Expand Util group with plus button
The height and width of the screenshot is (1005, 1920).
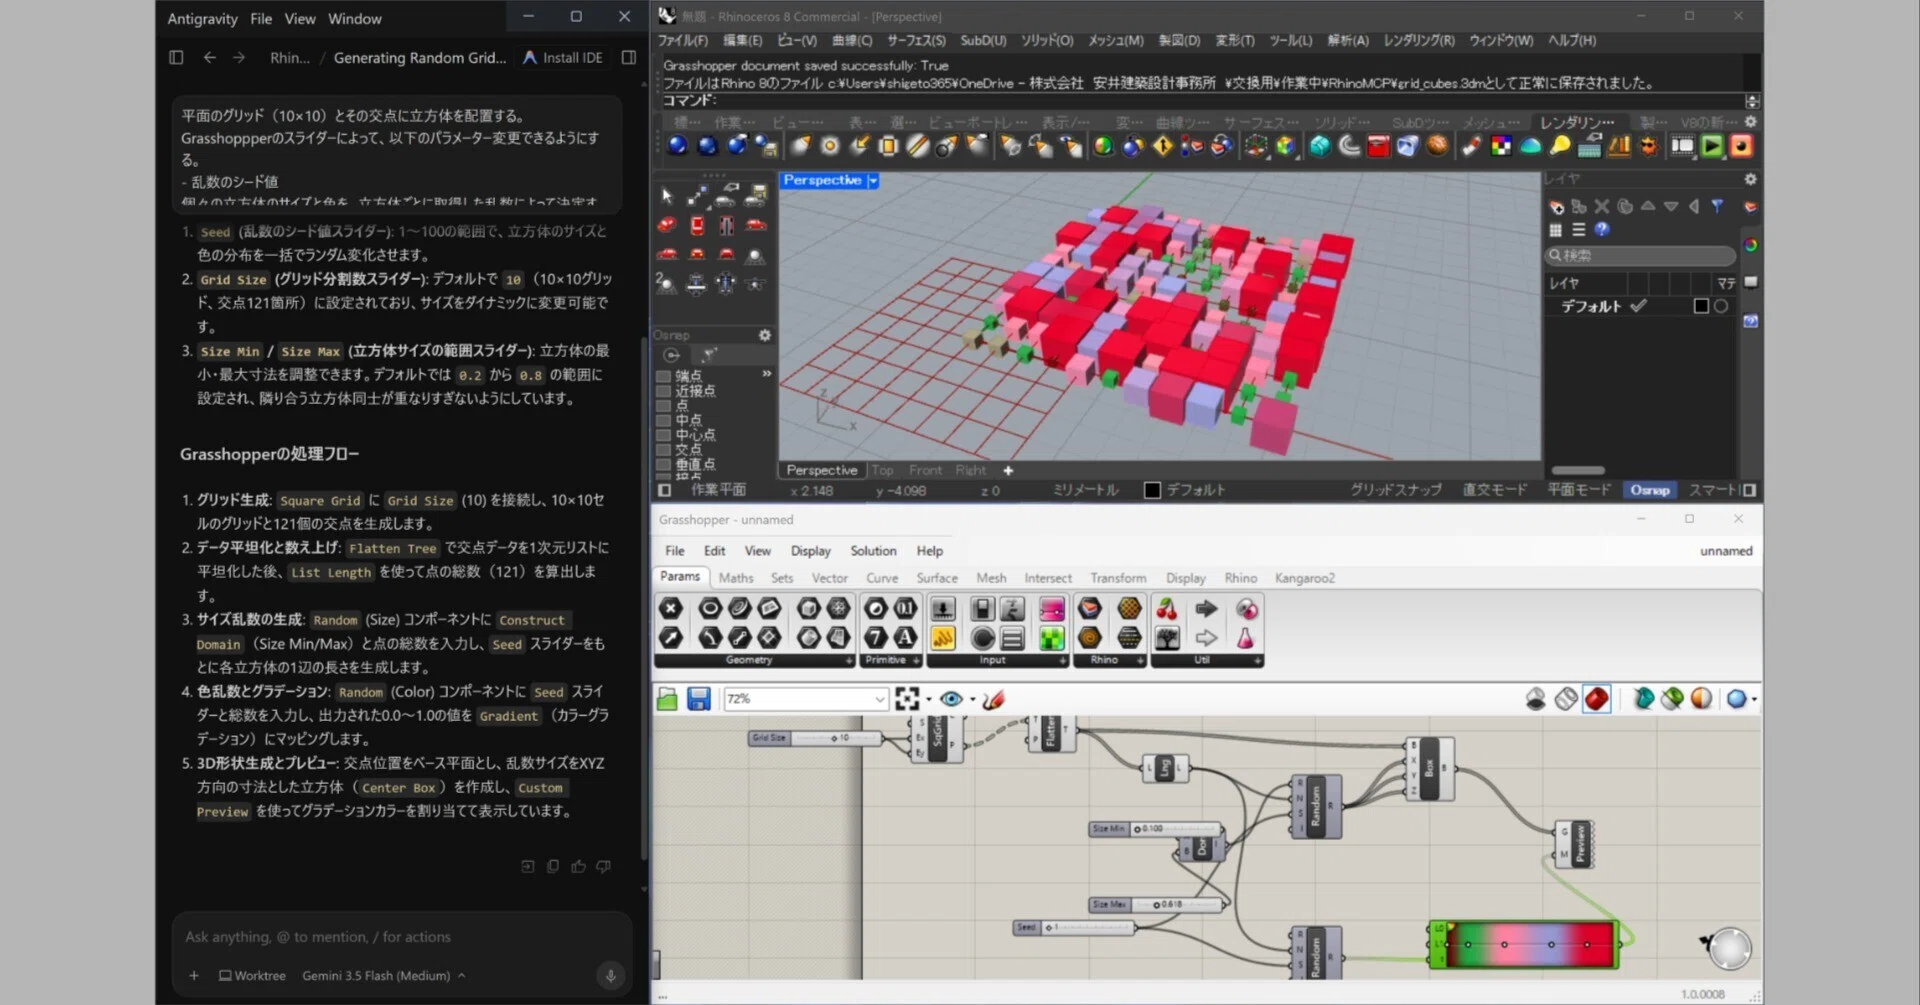[1259, 661]
